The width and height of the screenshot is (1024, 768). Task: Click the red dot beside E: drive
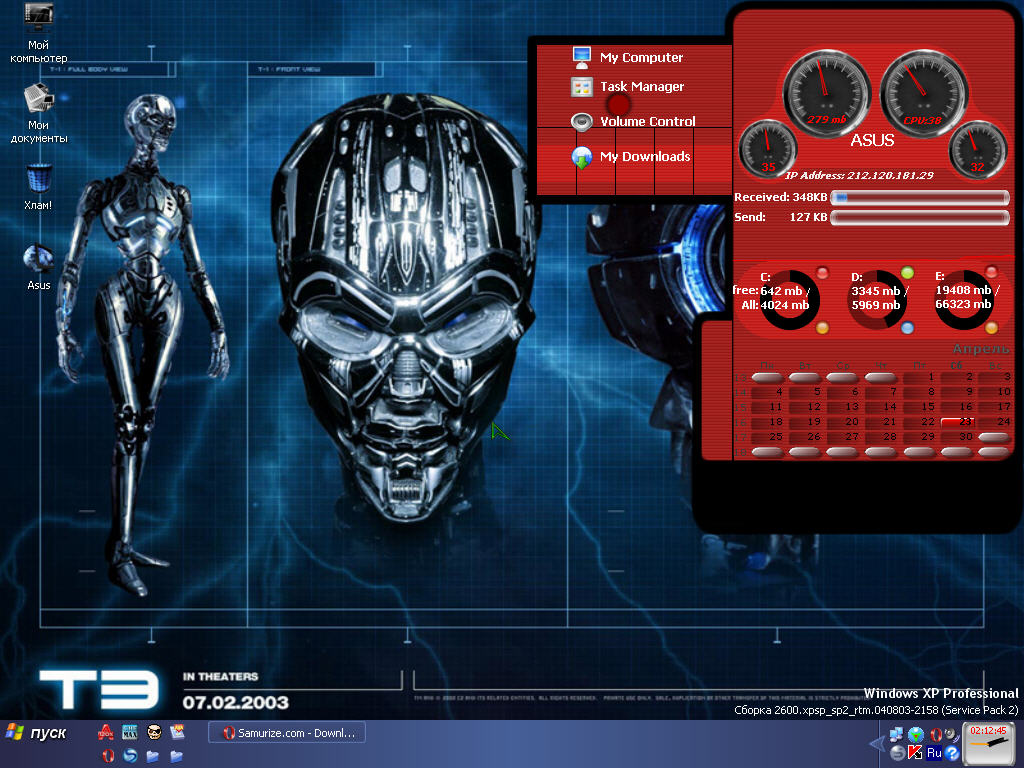991,272
